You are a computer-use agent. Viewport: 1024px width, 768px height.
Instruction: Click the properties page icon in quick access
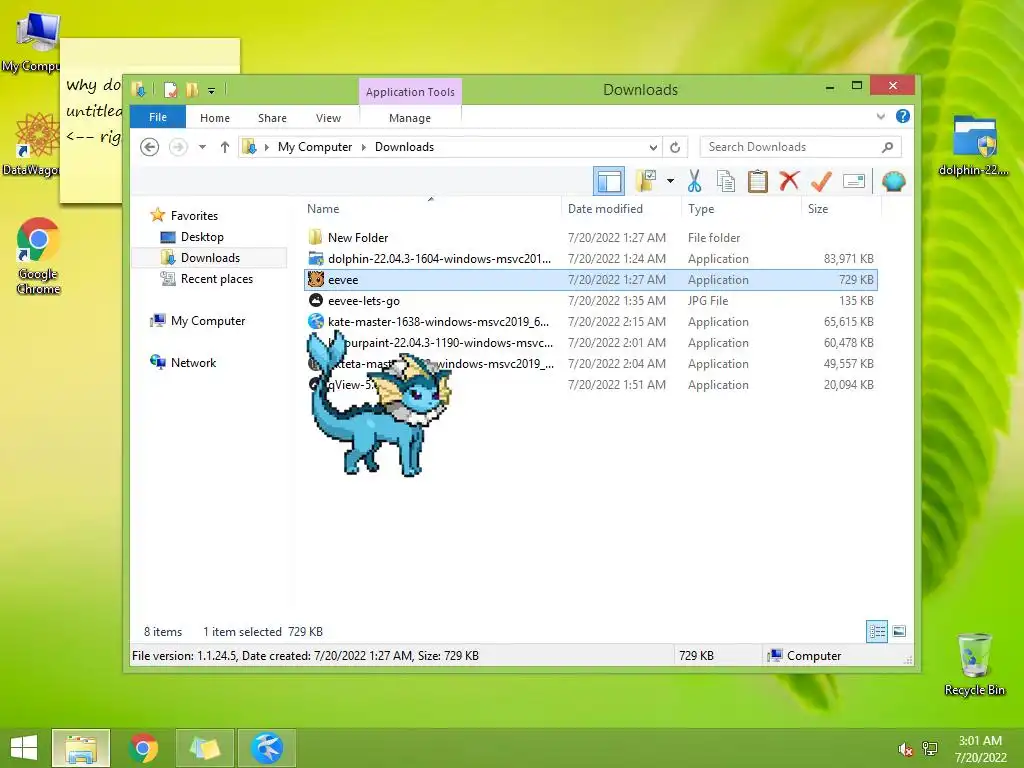pyautogui.click(x=170, y=89)
